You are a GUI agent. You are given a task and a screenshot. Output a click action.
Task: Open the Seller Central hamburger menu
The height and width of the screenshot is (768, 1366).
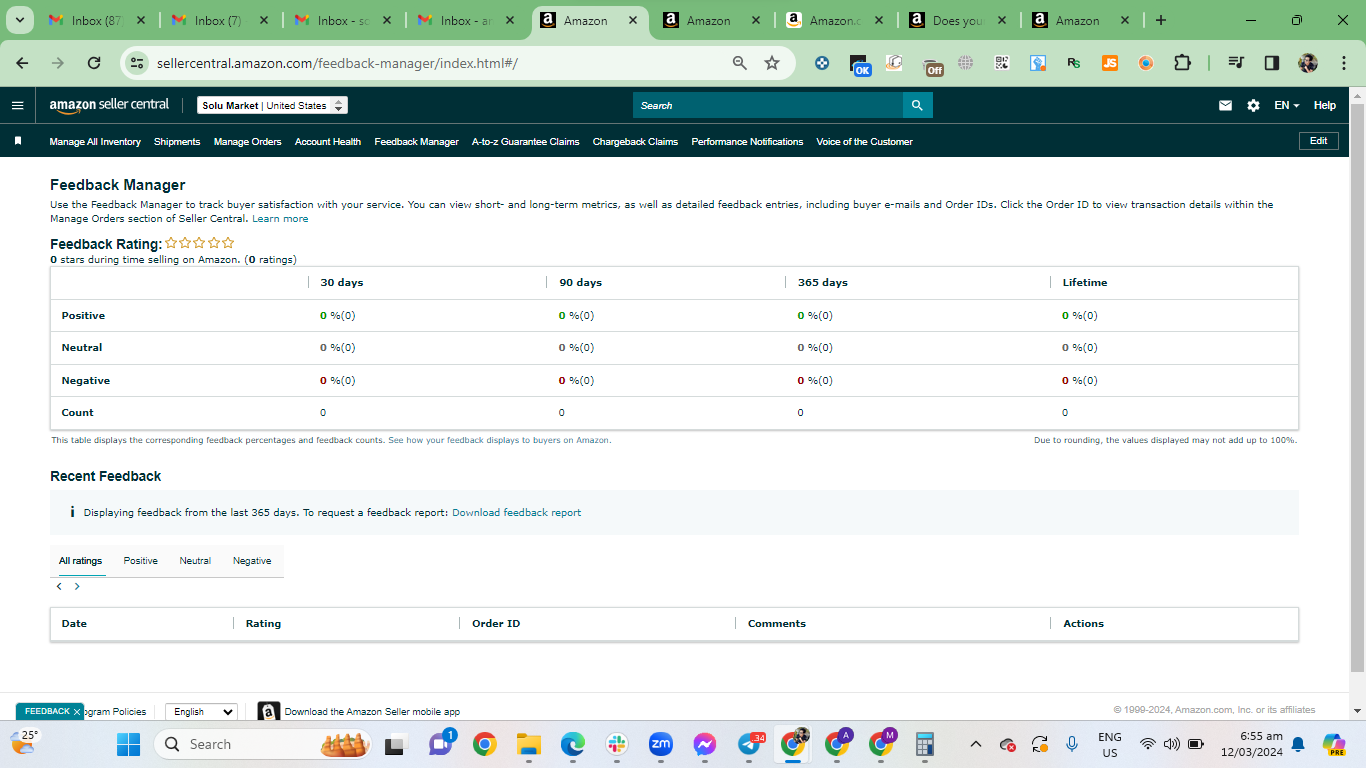(17, 105)
